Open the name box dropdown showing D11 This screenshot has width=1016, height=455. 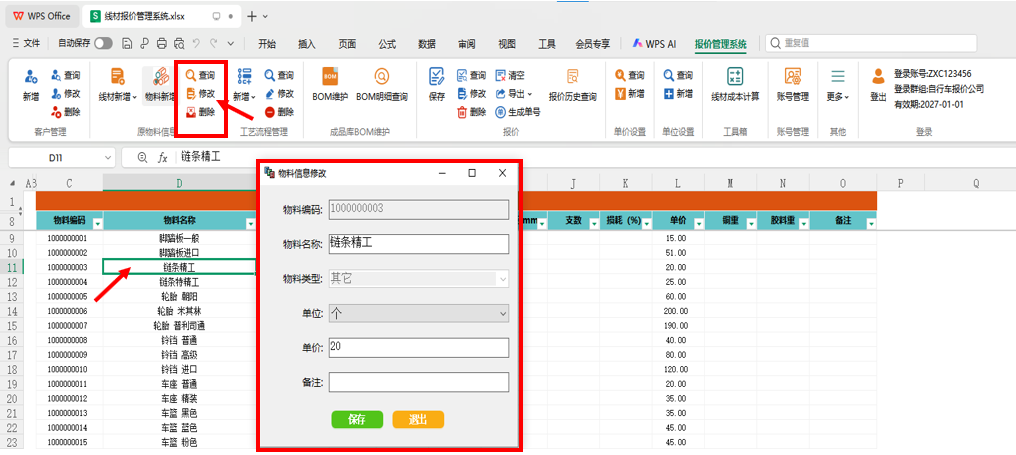[x=108, y=158]
